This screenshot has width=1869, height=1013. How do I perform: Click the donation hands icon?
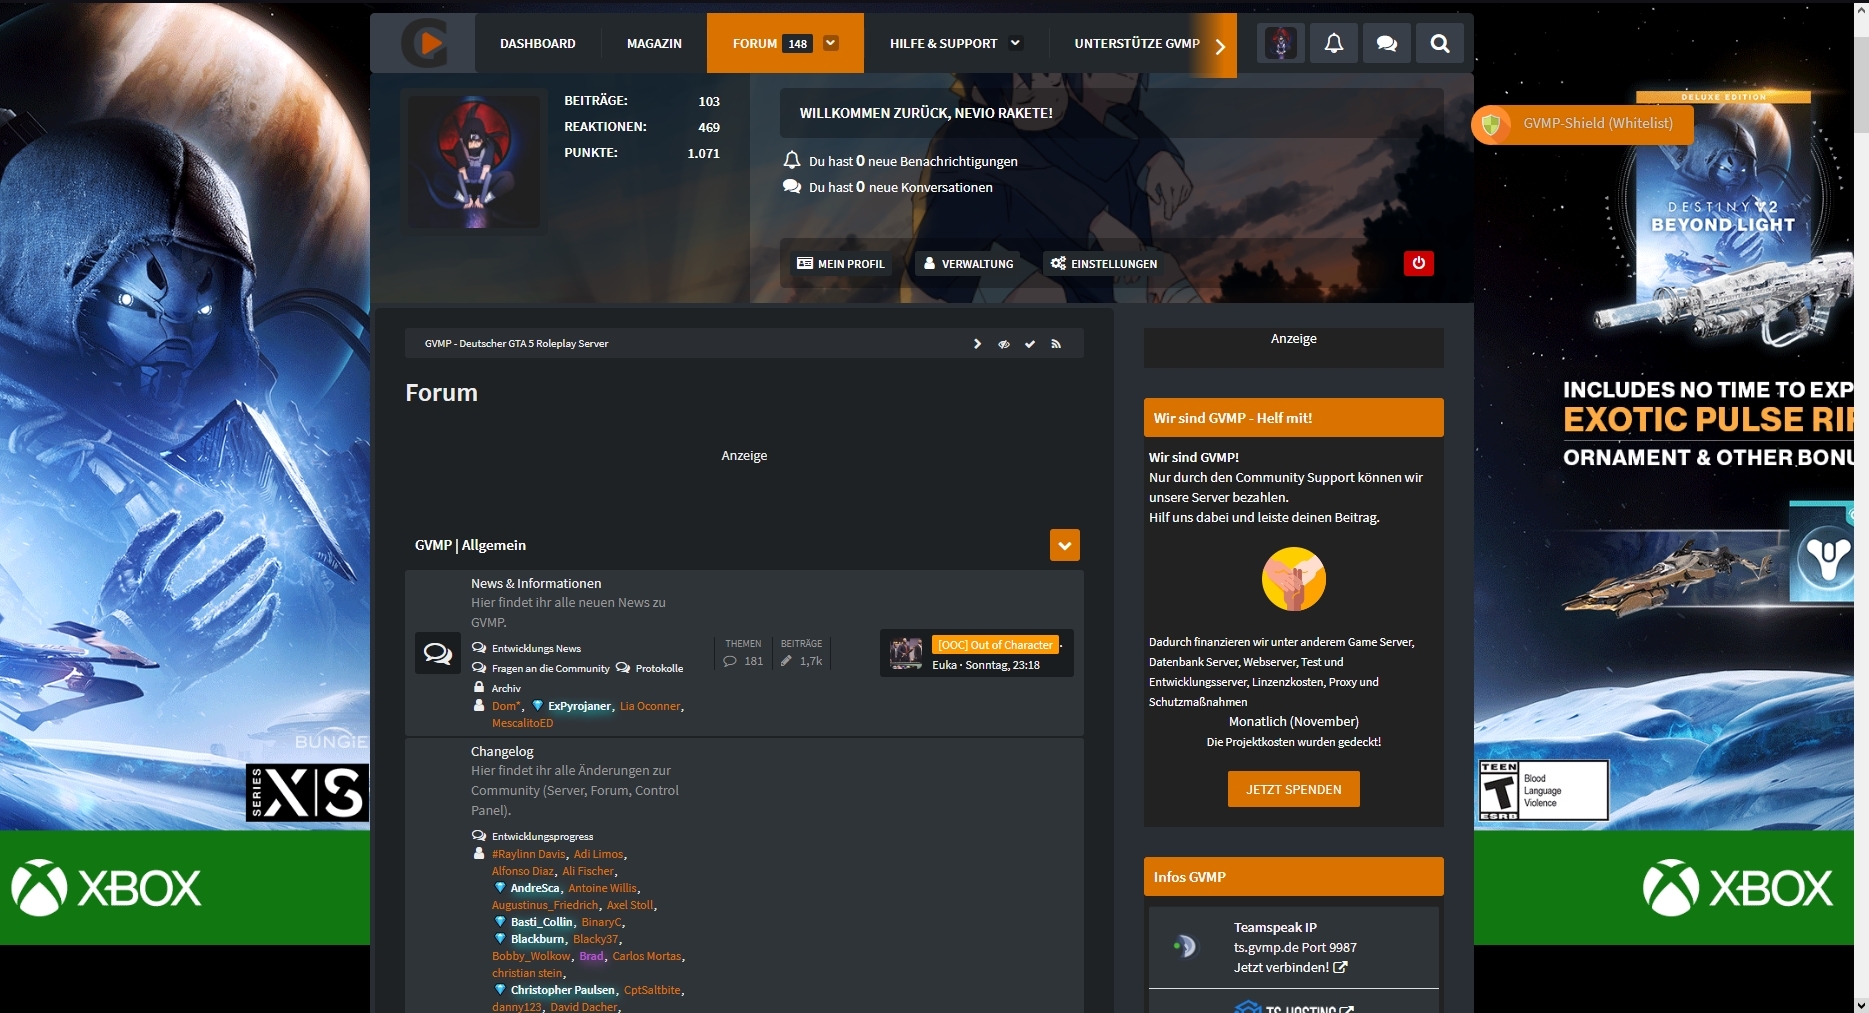tap(1294, 579)
